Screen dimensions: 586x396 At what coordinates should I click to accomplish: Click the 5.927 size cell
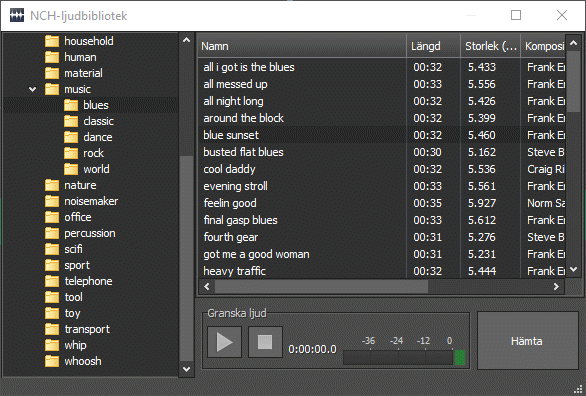pyautogui.click(x=482, y=203)
